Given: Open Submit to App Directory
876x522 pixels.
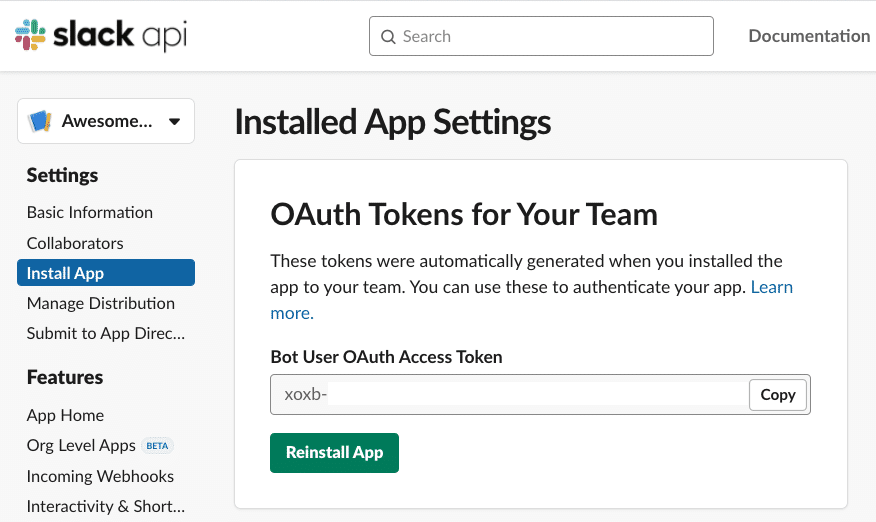Looking at the screenshot, I should 106,333.
